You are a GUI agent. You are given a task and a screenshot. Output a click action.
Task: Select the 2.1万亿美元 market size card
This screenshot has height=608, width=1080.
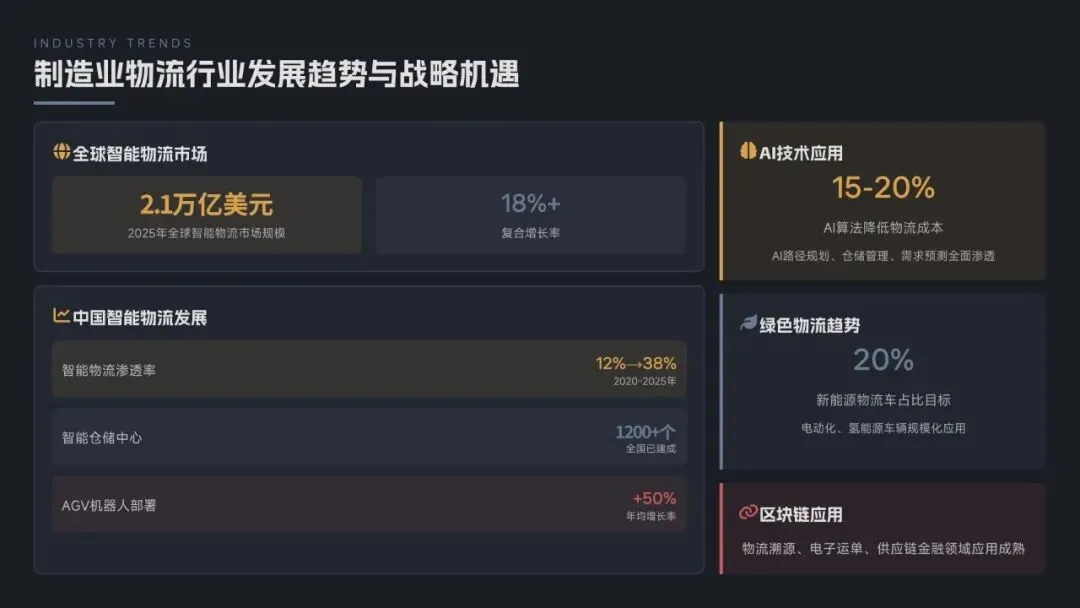(207, 215)
